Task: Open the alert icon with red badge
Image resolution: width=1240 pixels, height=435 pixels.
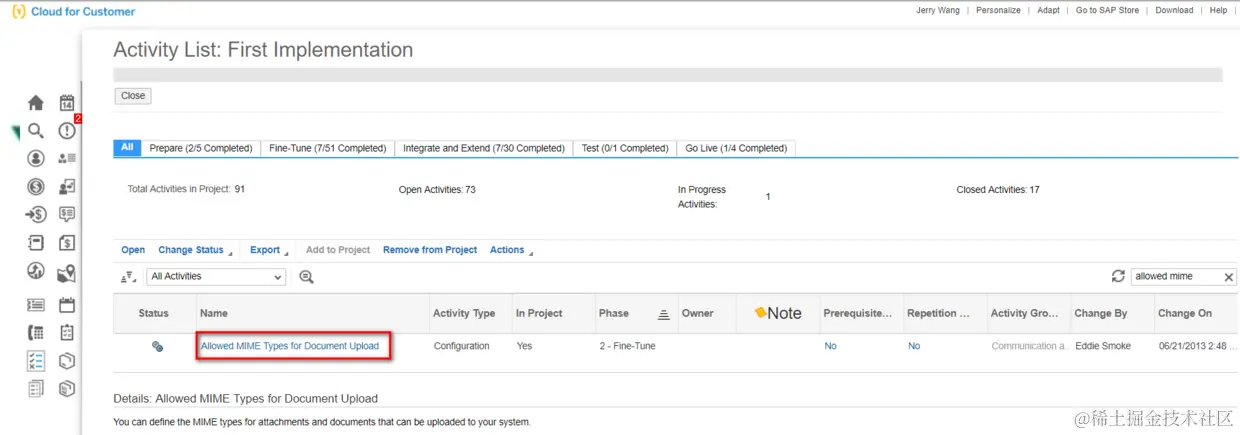Action: (67, 130)
